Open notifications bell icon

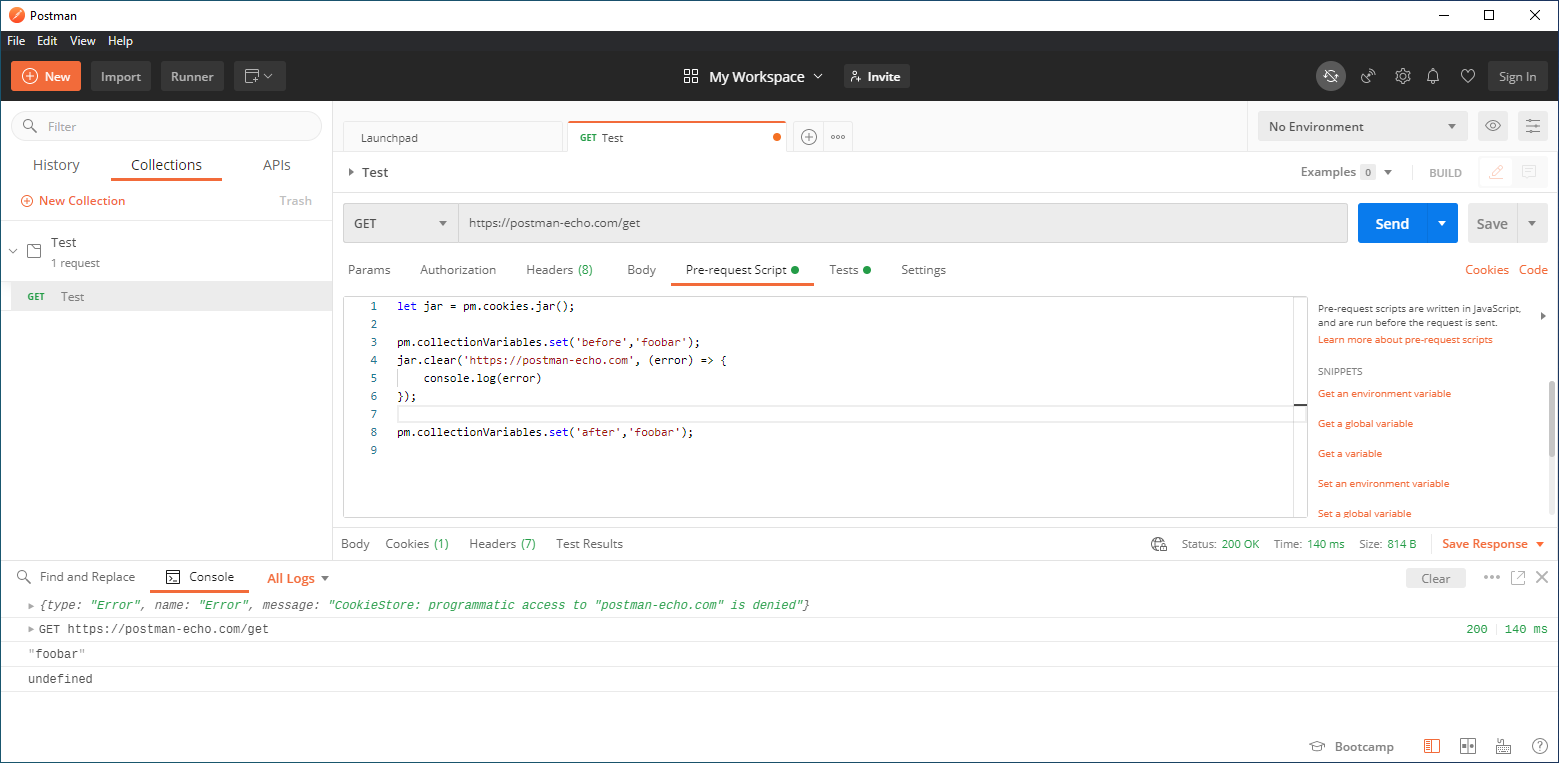[1433, 76]
